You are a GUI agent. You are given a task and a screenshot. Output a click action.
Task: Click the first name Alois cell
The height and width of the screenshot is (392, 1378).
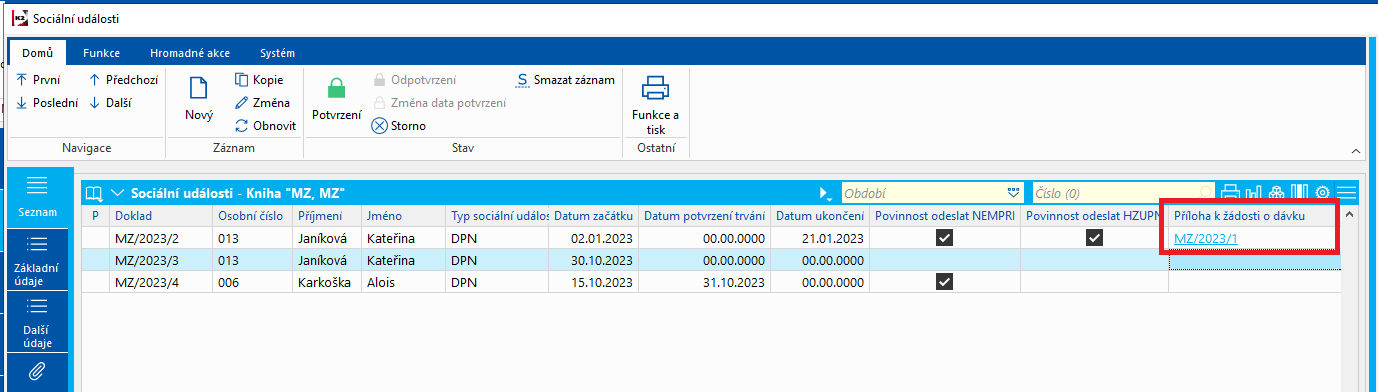403,282
